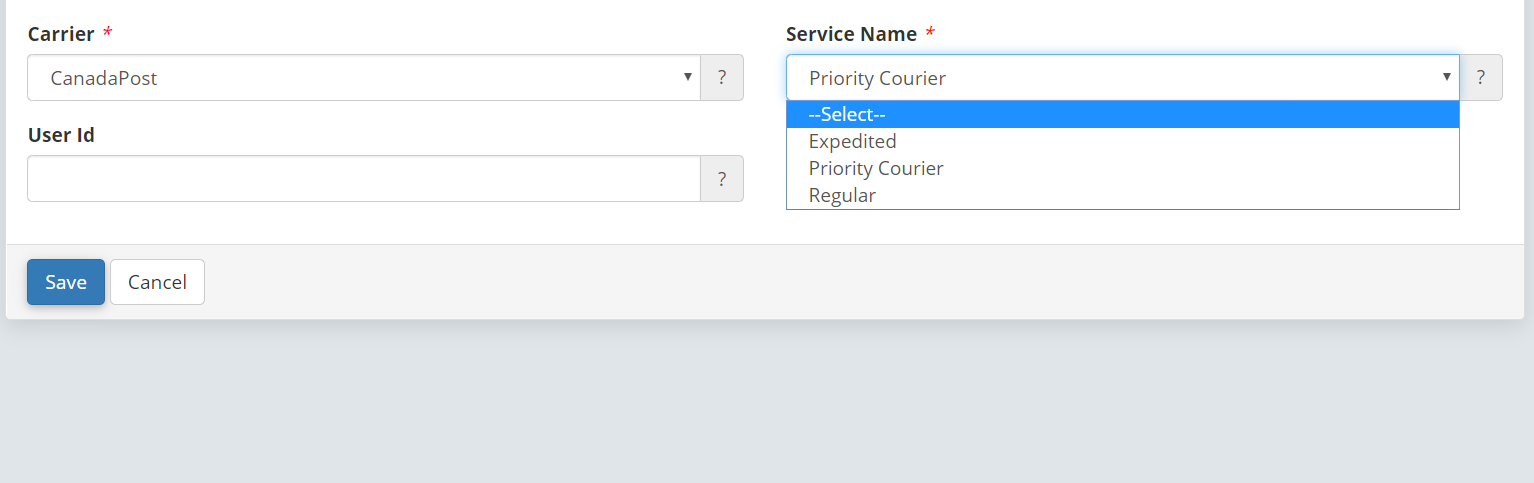Screen dimensions: 1534x483
Task: Click the Carrier field label
Action: [x=61, y=34]
